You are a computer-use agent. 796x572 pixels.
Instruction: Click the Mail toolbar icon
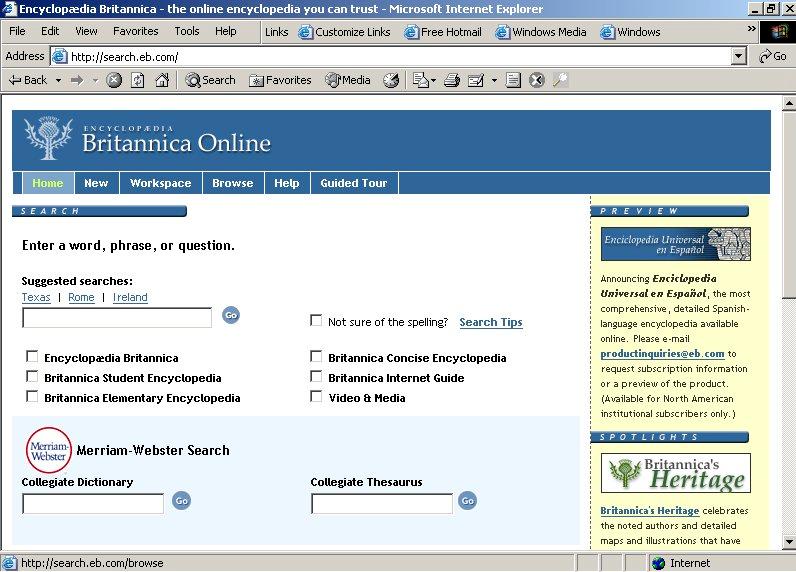point(420,80)
